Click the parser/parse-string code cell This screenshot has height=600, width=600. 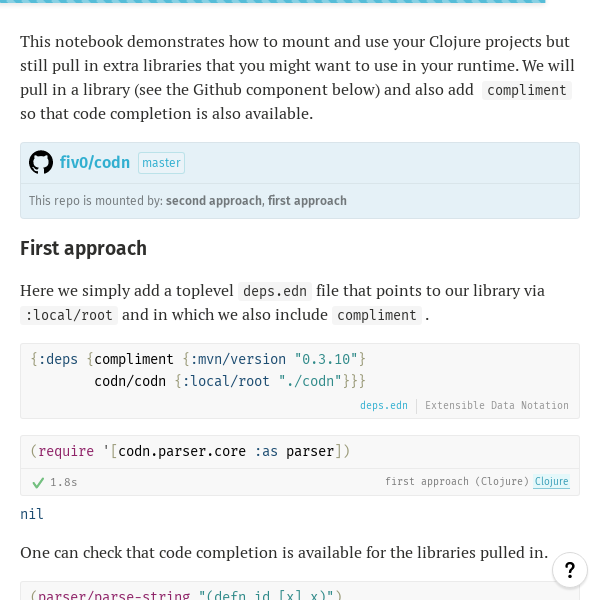(300, 592)
